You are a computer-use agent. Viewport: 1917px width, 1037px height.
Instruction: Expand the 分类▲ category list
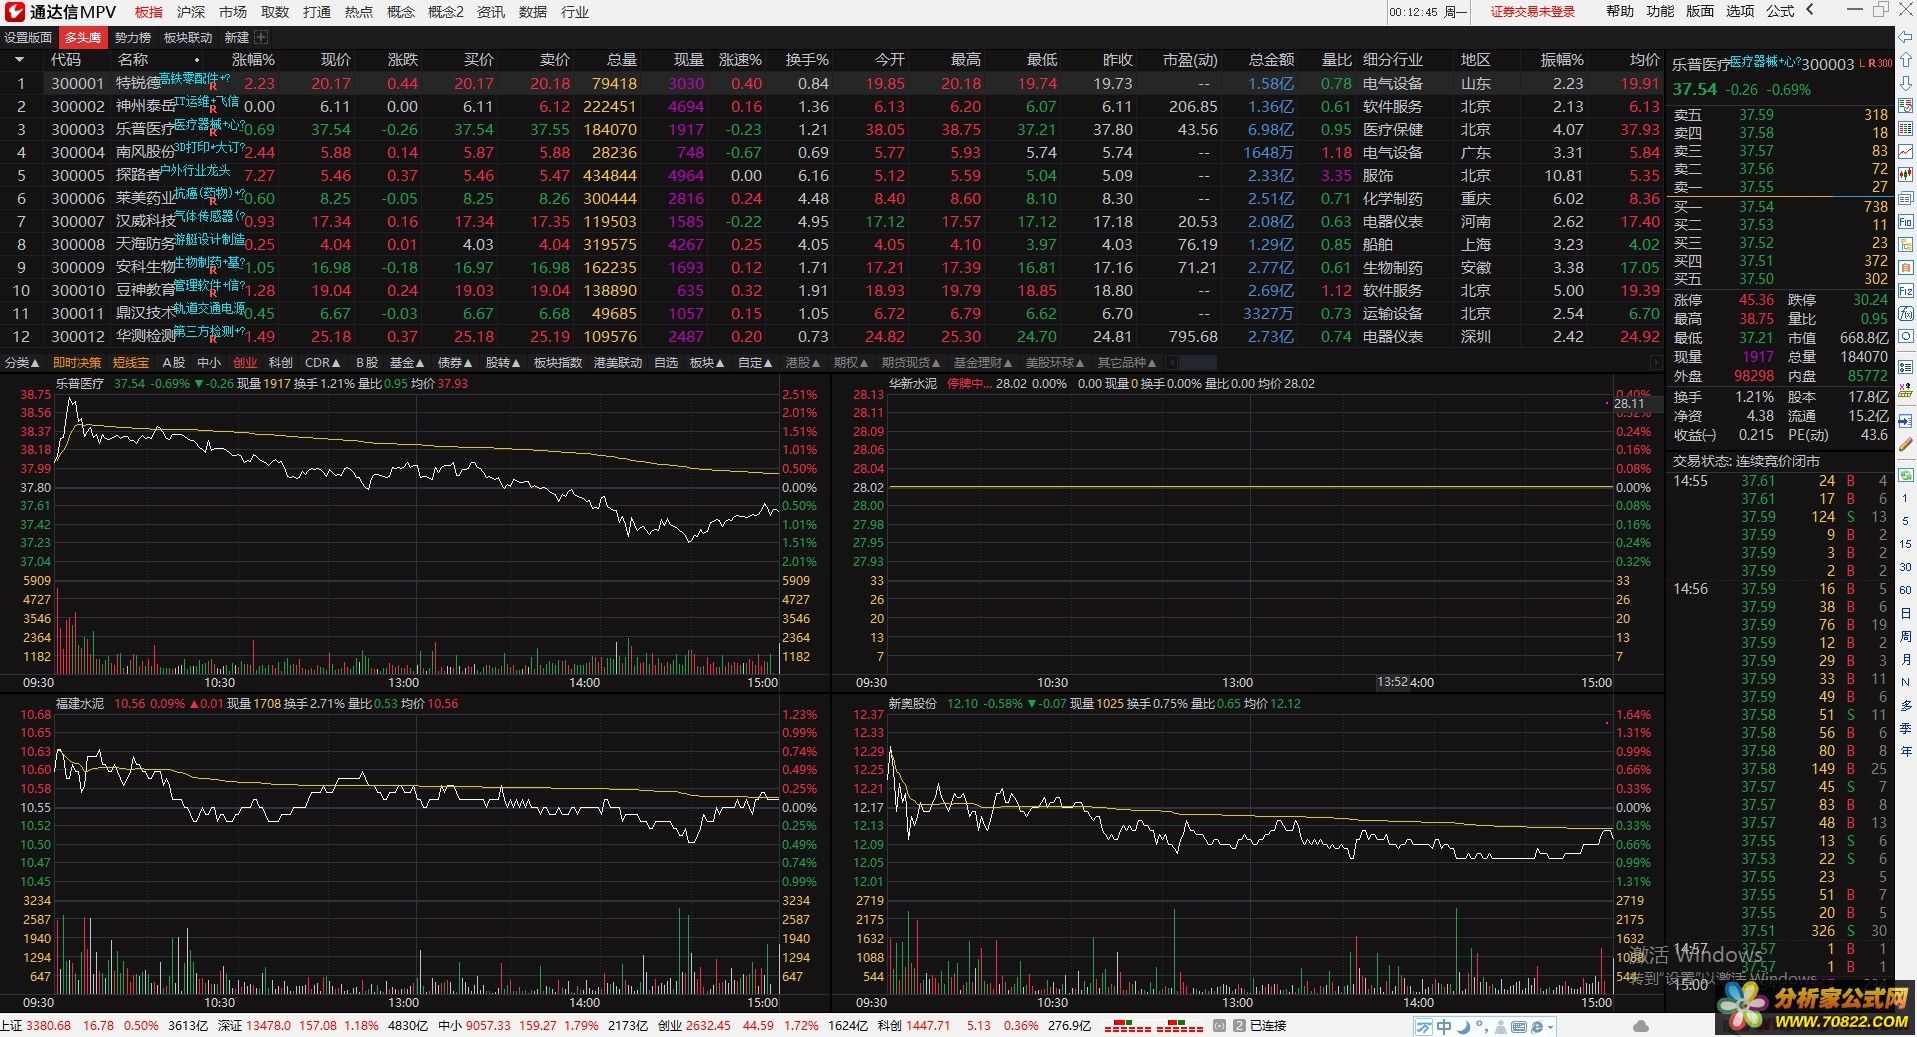pyautogui.click(x=22, y=363)
